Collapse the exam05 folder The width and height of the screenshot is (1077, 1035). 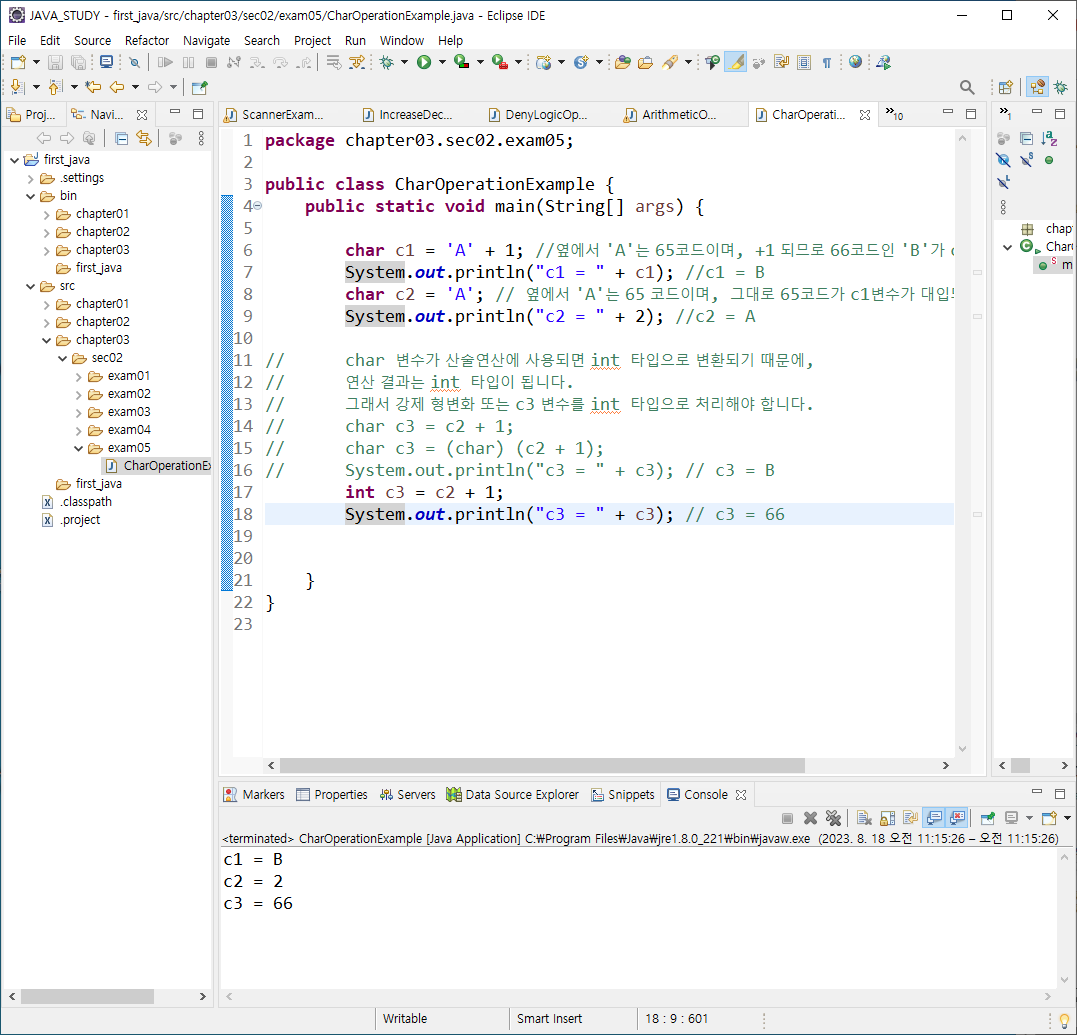(78, 448)
